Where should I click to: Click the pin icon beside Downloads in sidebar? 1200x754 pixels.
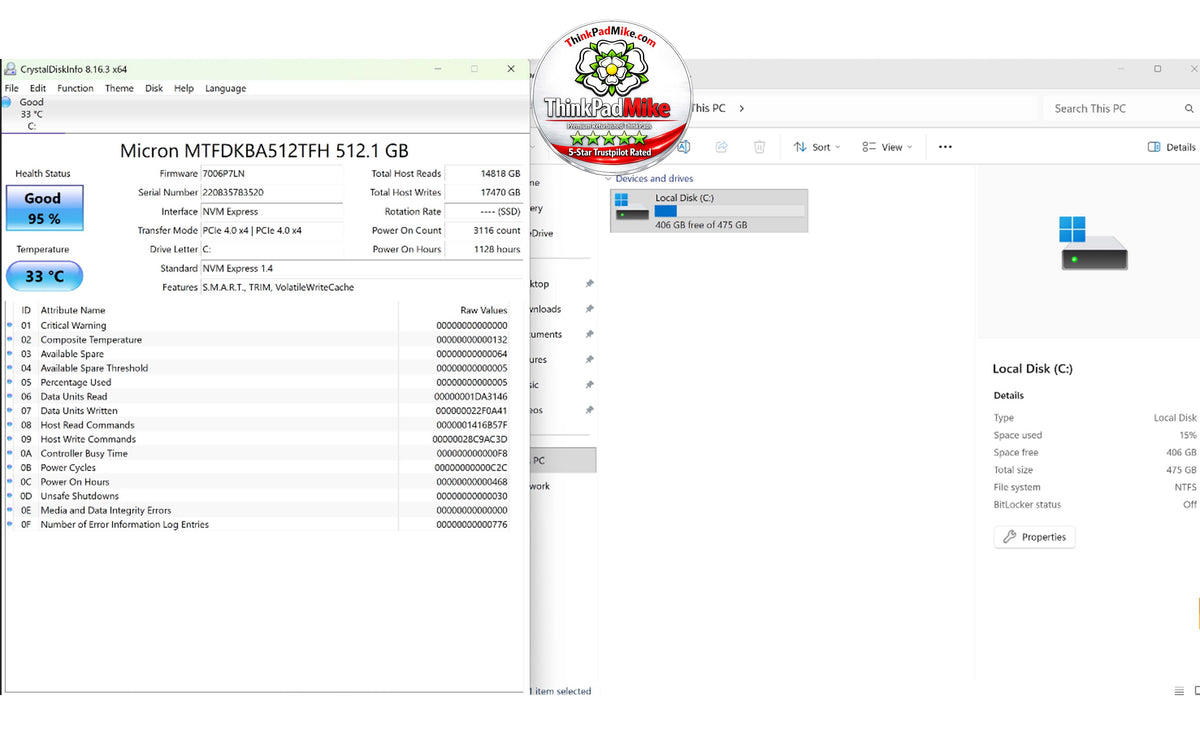pyautogui.click(x=589, y=309)
